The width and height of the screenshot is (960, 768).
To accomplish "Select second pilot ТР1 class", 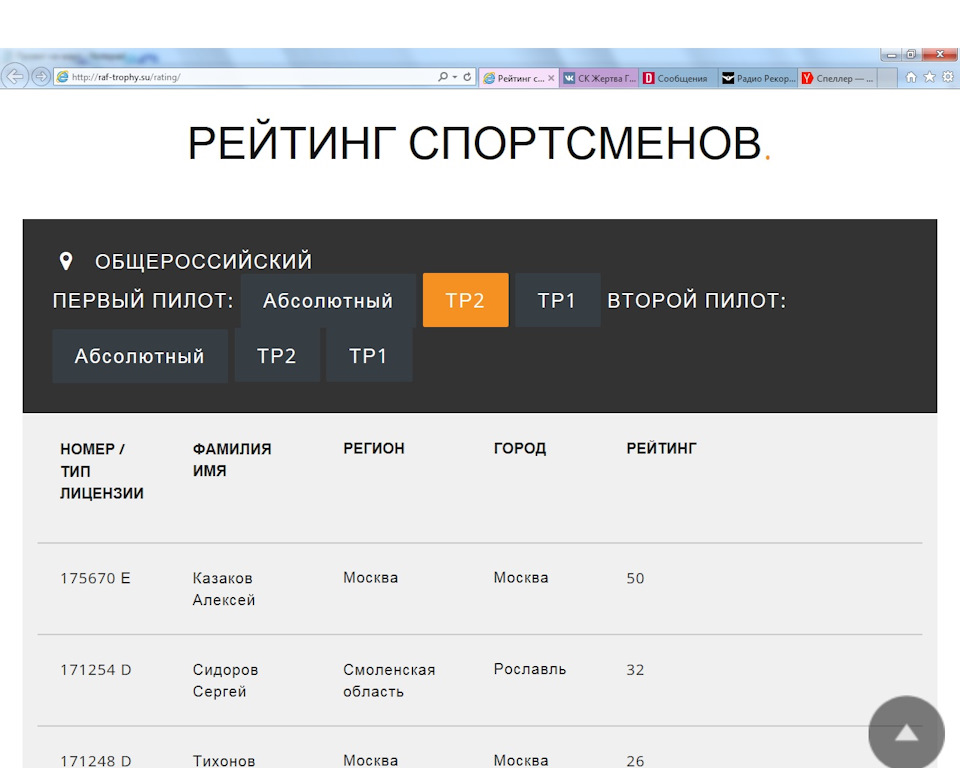I will [369, 355].
